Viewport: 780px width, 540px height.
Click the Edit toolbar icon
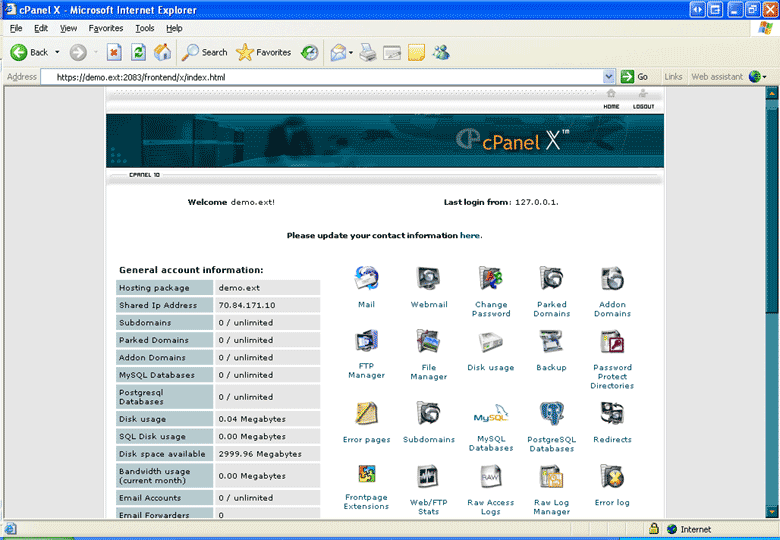coord(392,52)
